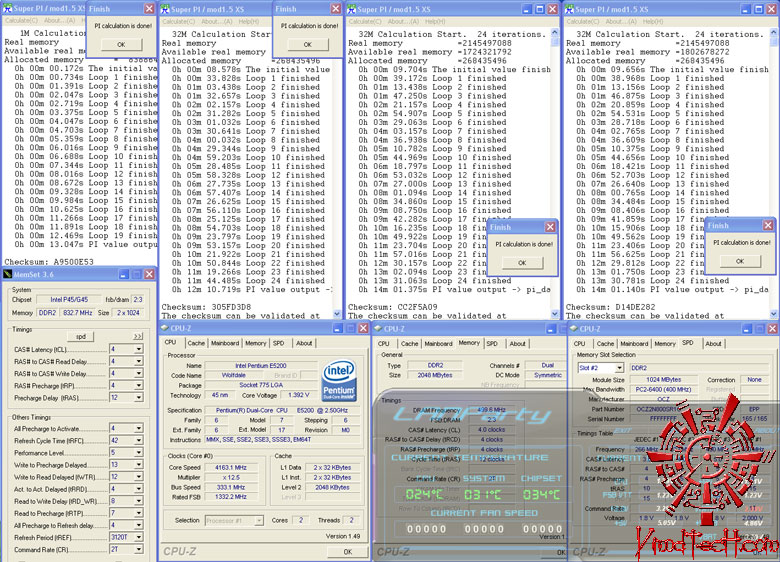The width and height of the screenshot is (780, 562).
Task: Click OK in the Finish dialog over the D14DE282 Super PI window
Action: (740, 261)
